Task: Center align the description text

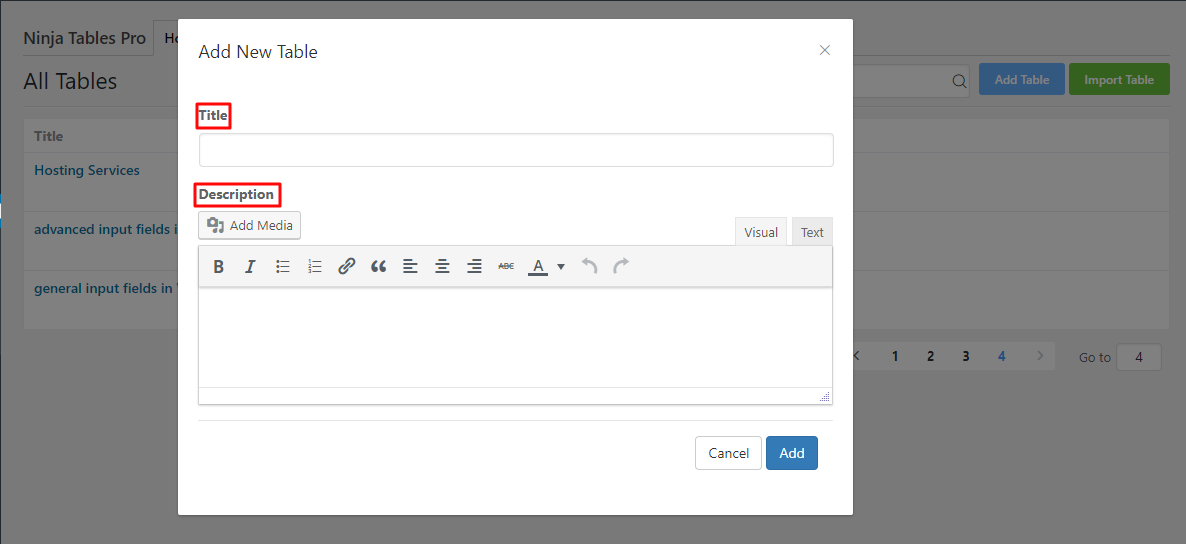Action: pos(442,267)
